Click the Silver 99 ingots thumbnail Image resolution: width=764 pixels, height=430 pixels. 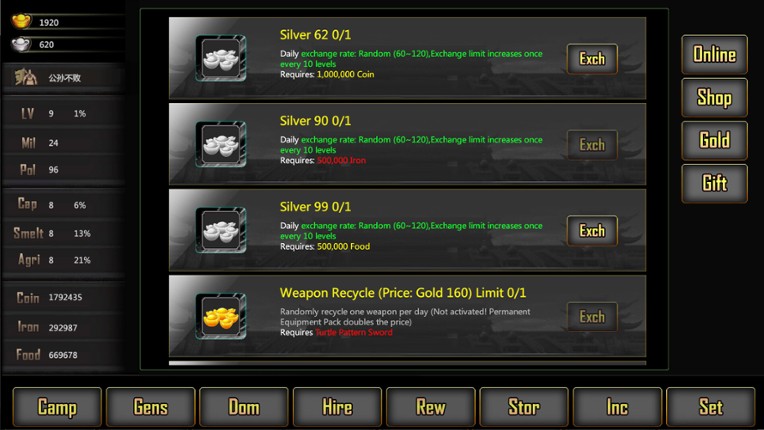(x=221, y=230)
